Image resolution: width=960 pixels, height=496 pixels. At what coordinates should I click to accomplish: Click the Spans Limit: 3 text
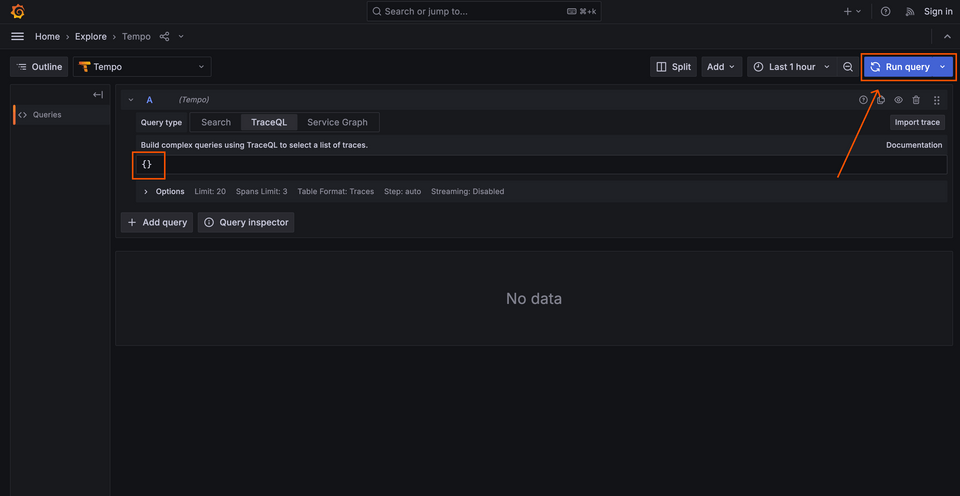pos(261,192)
